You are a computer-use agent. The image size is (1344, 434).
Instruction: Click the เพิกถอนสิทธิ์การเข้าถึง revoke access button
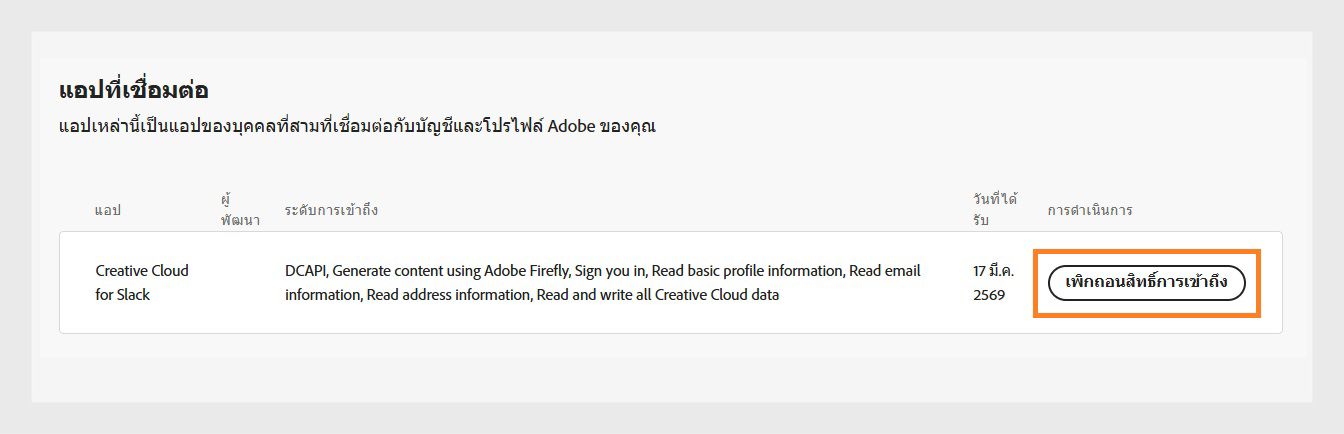(1146, 283)
